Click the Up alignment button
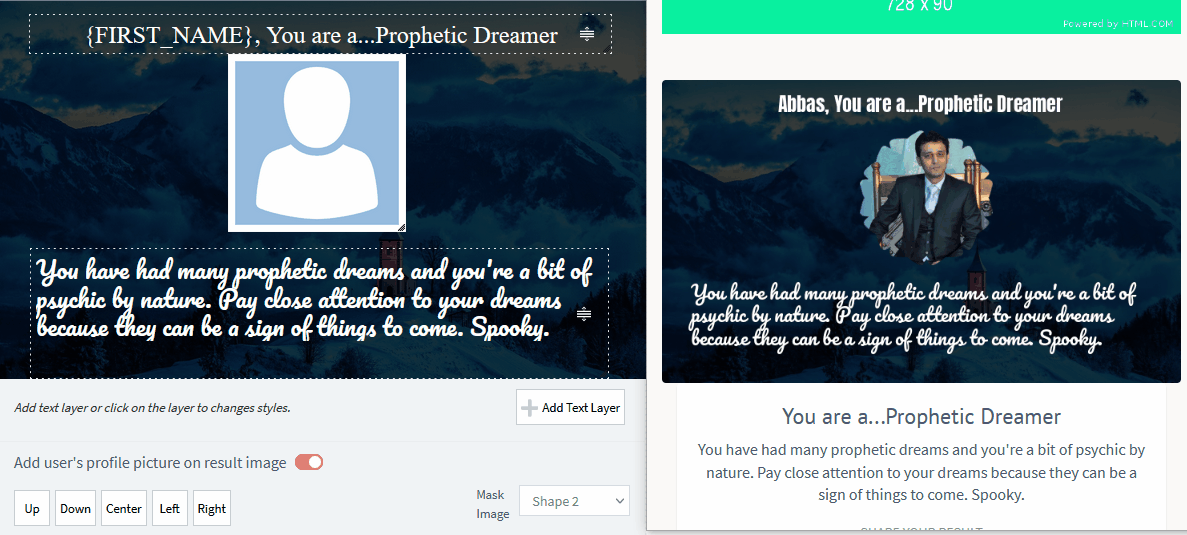 coord(32,509)
